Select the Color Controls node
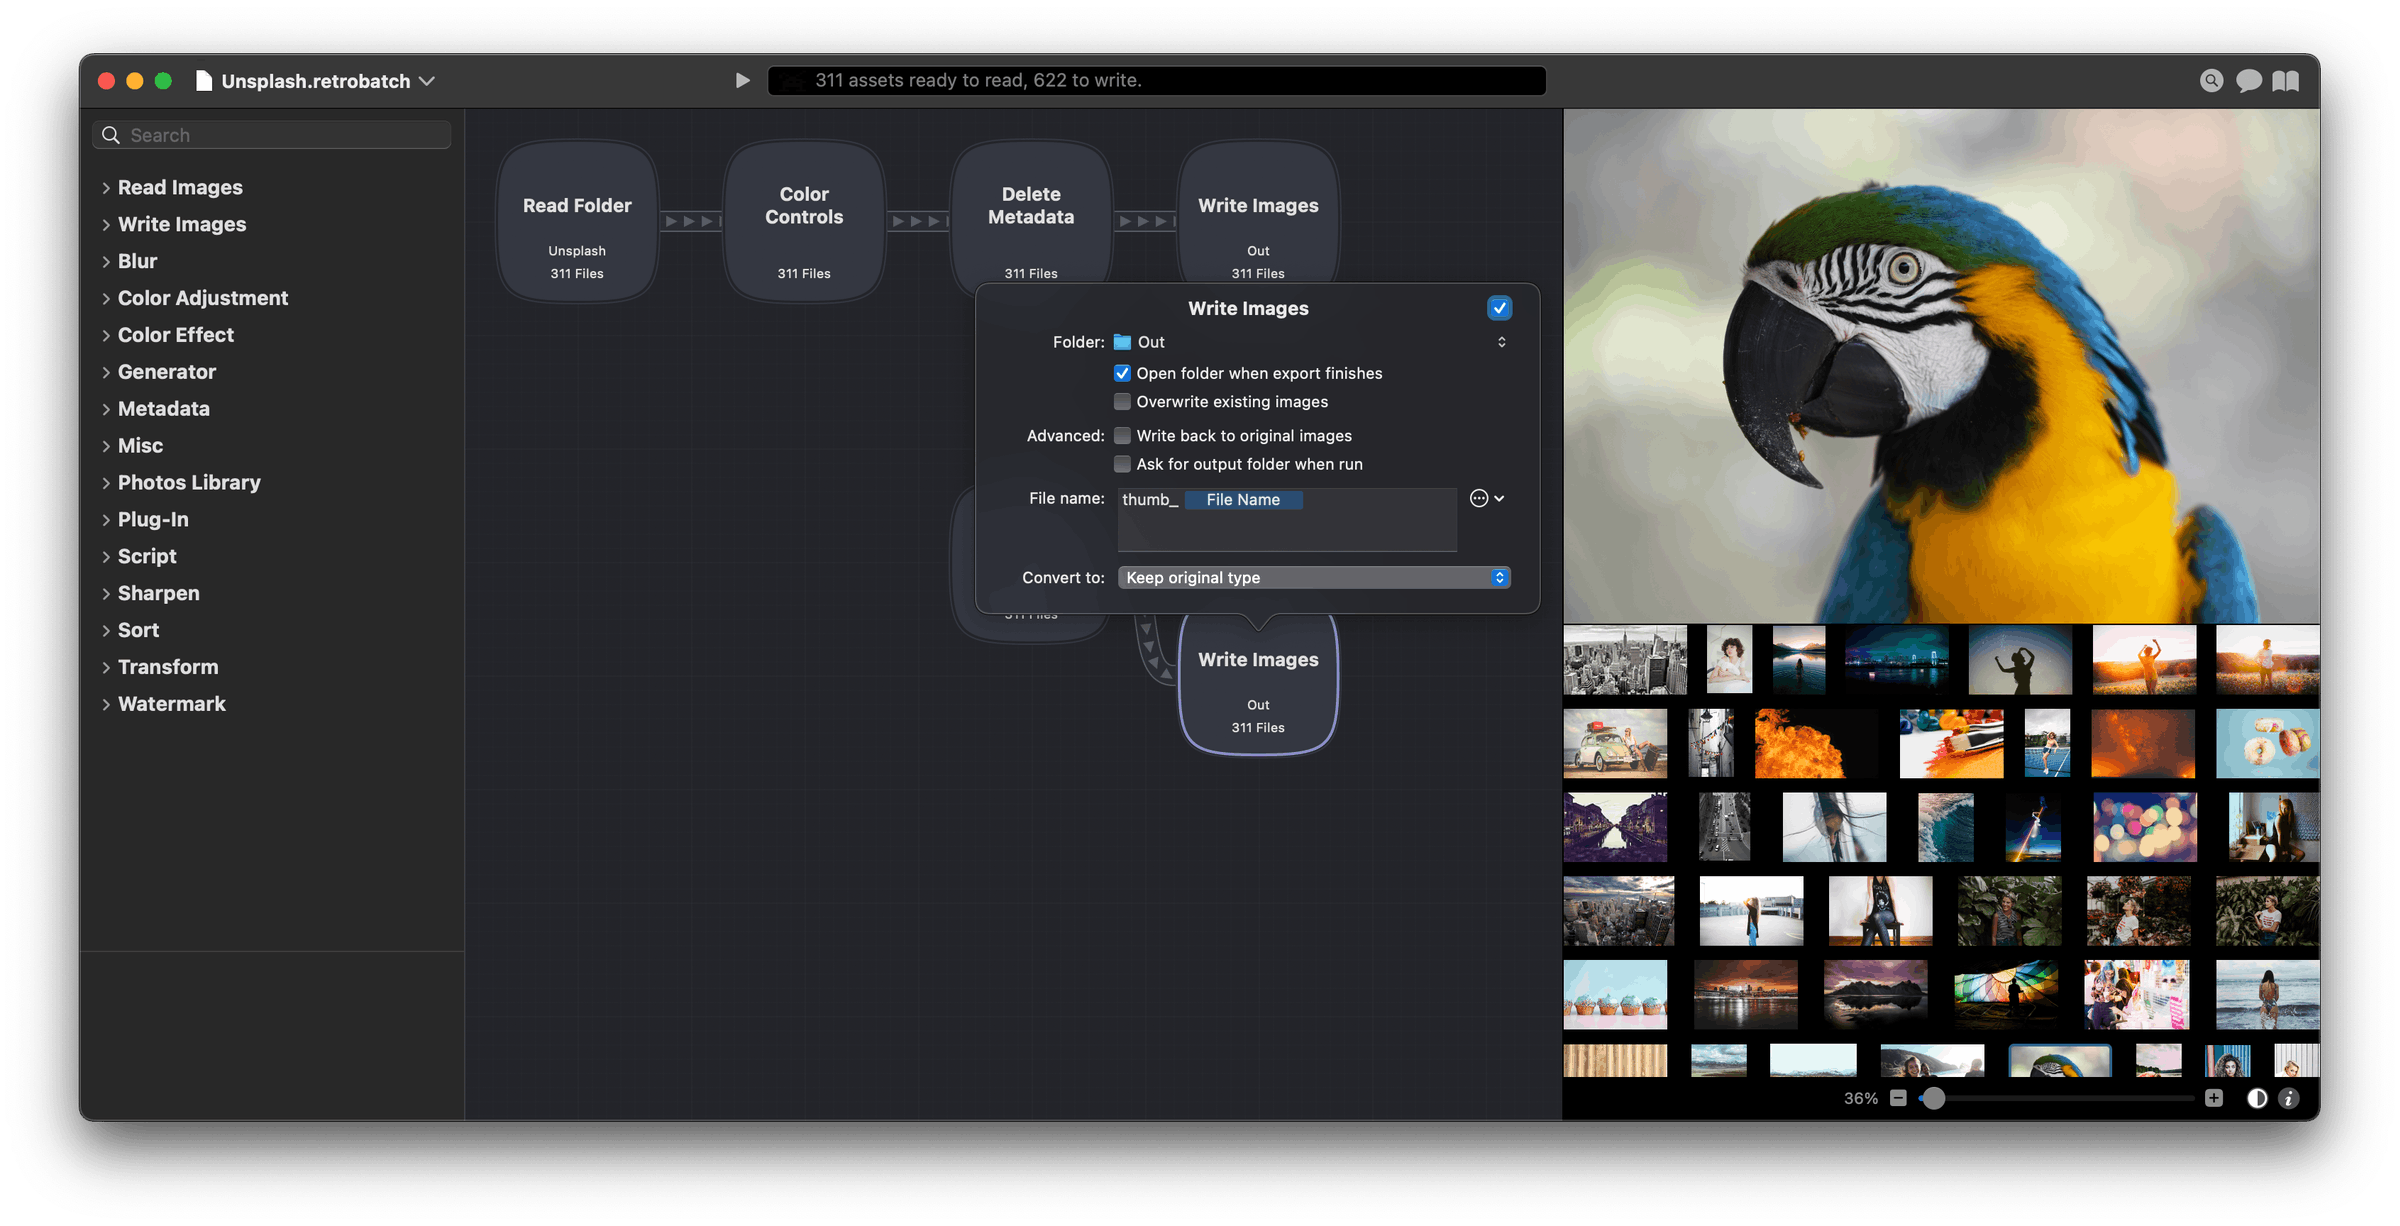 (804, 220)
